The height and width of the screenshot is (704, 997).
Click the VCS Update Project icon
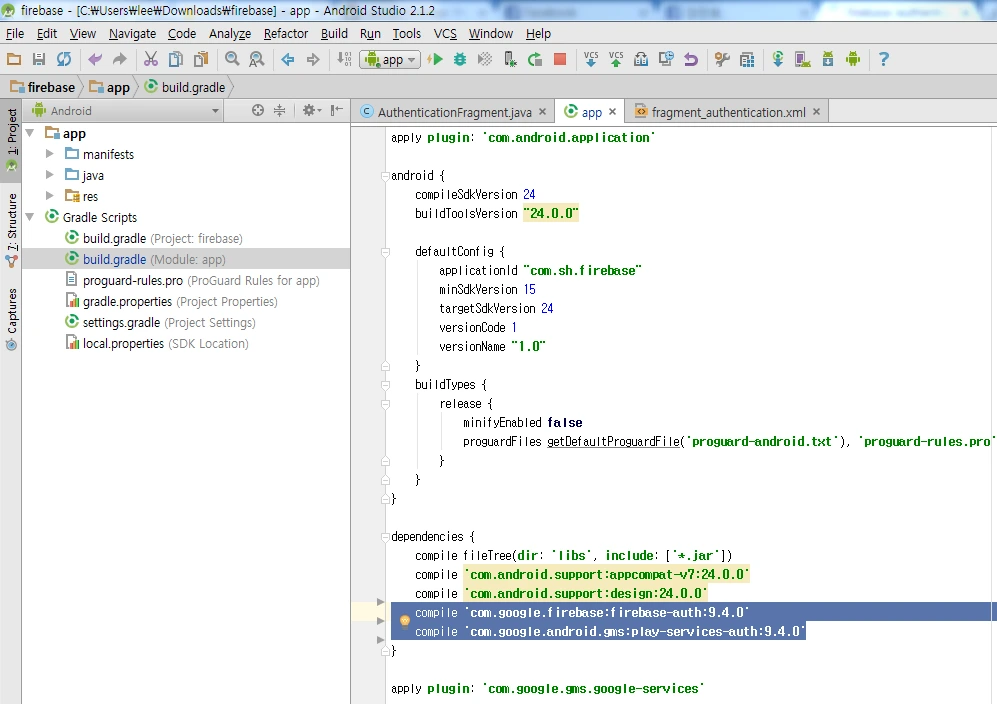point(591,59)
